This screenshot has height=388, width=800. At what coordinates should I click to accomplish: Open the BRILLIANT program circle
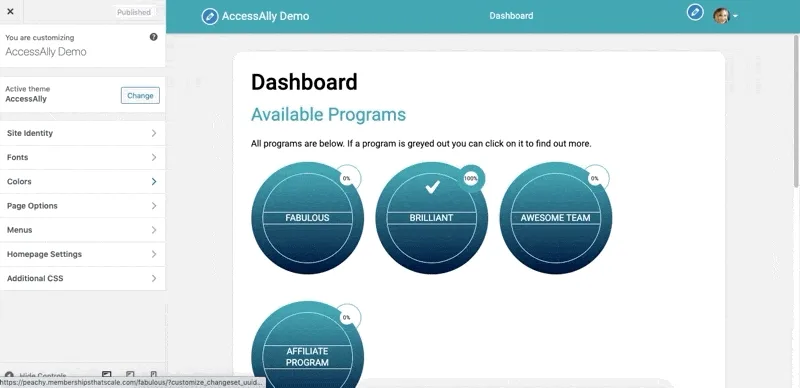click(431, 218)
